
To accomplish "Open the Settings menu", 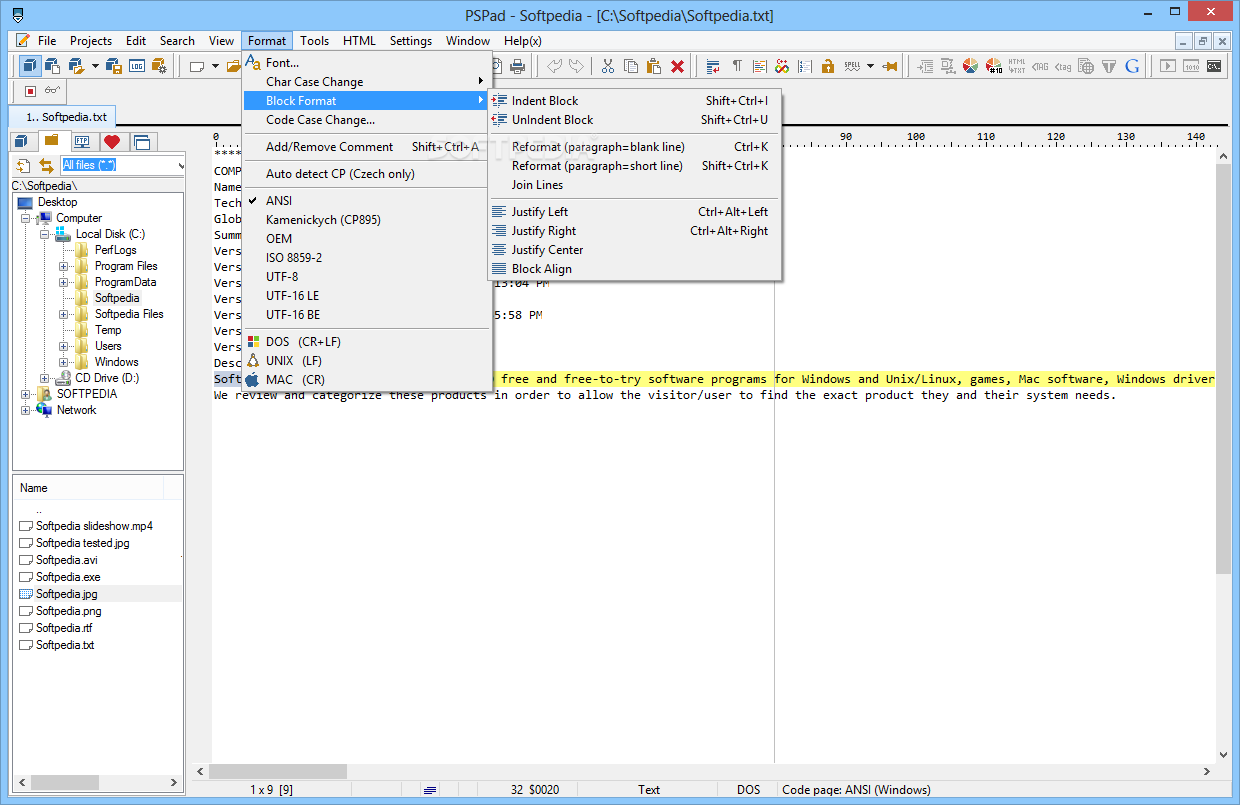I will tap(411, 41).
